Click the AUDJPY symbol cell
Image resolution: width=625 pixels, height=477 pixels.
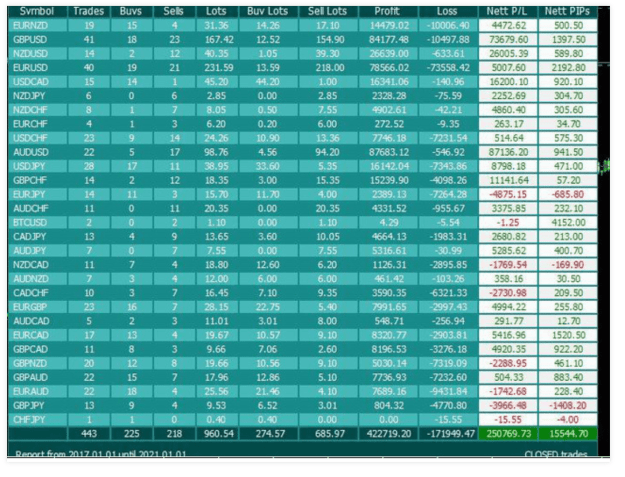[37, 251]
